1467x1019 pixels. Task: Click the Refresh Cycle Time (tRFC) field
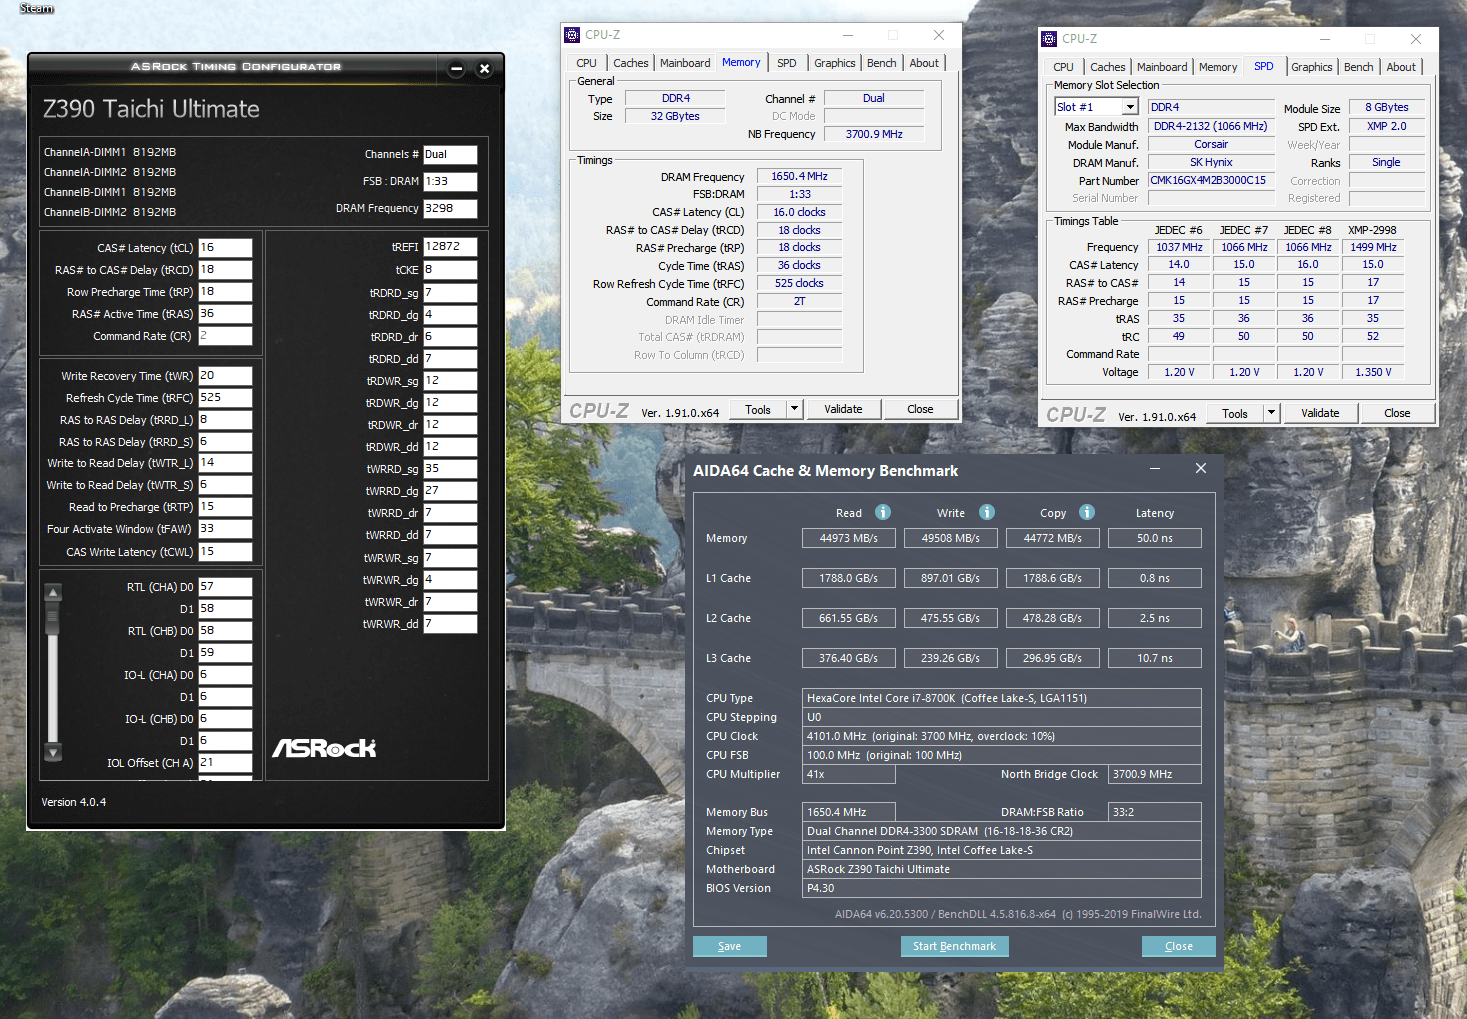[225, 397]
